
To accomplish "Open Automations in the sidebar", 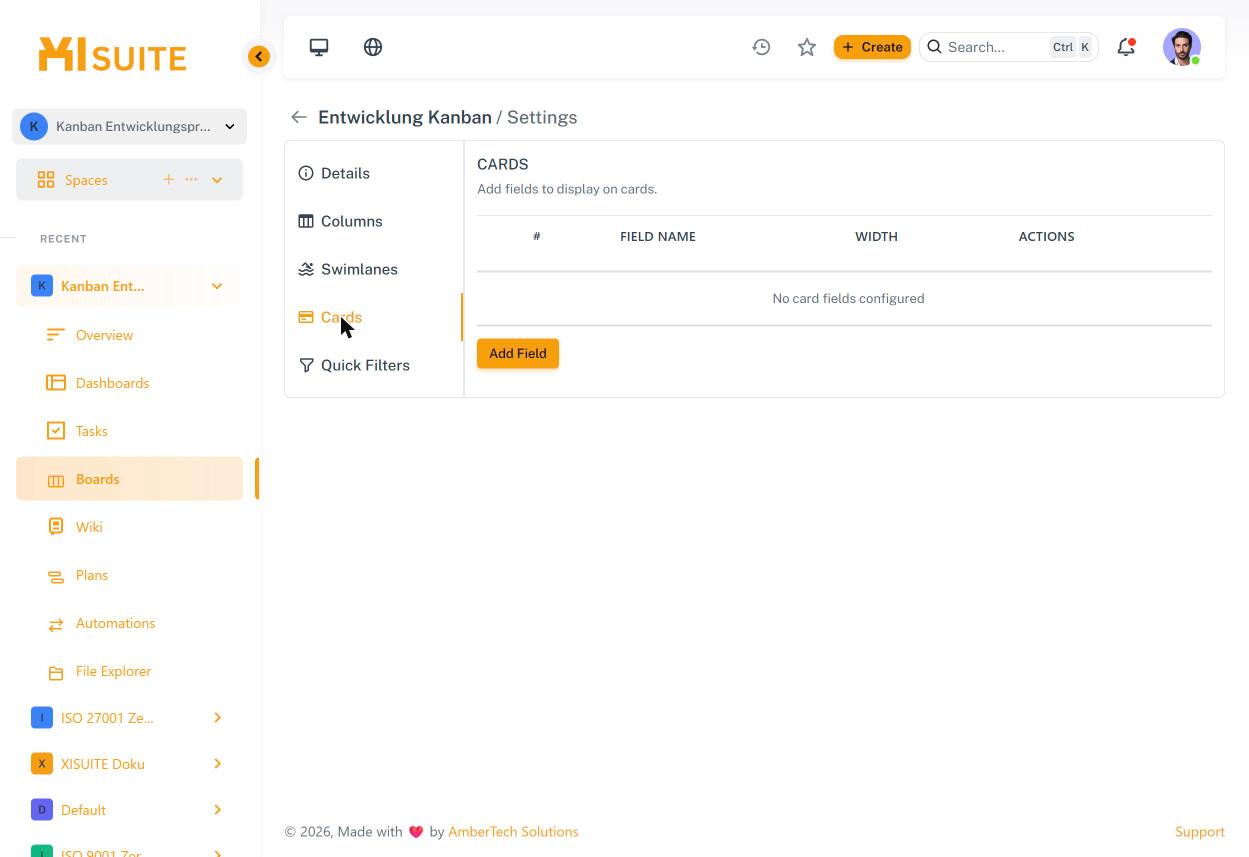I will (x=129, y=623).
